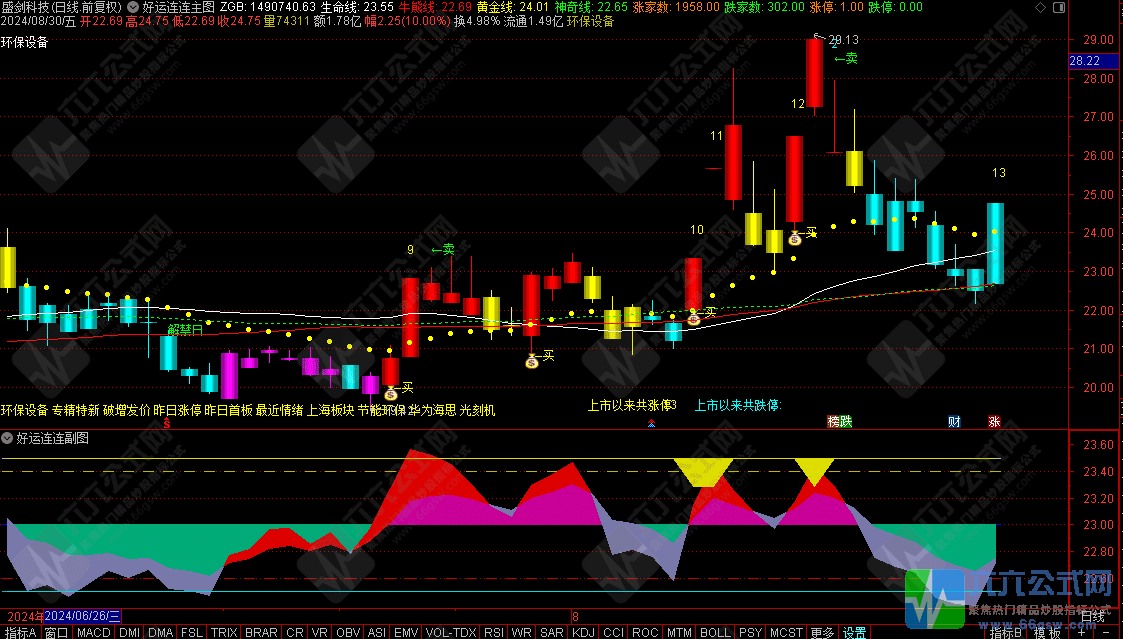Switch to the TRIX indicator tab
Image resolution: width=1123 pixels, height=639 pixels.
coord(224,633)
